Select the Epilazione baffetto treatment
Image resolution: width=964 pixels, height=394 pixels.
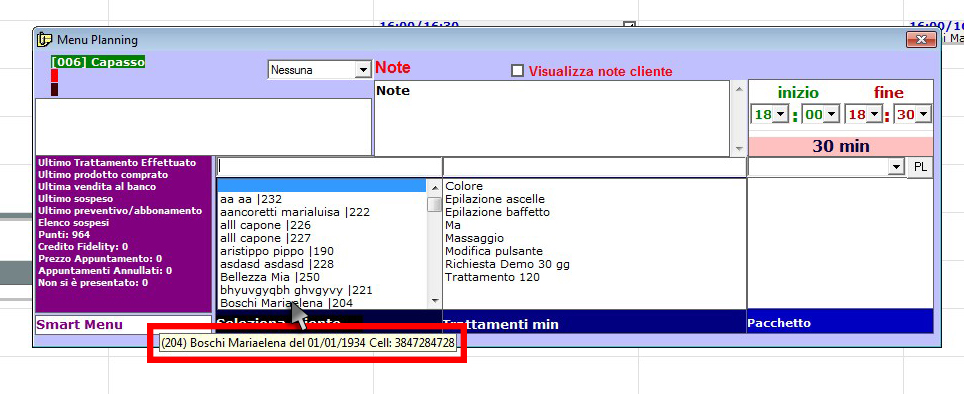click(497, 212)
